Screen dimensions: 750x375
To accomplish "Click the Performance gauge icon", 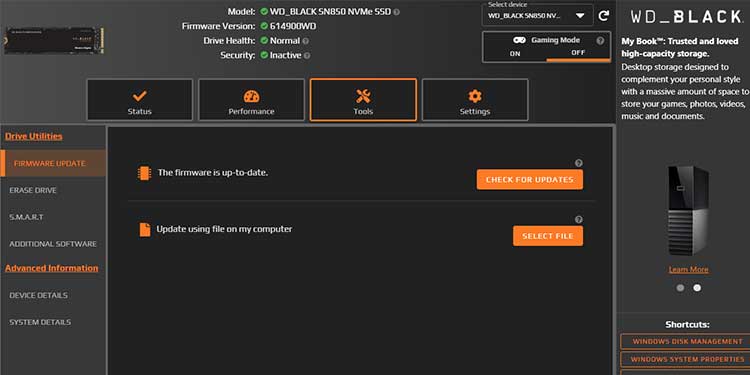I will tap(252, 96).
